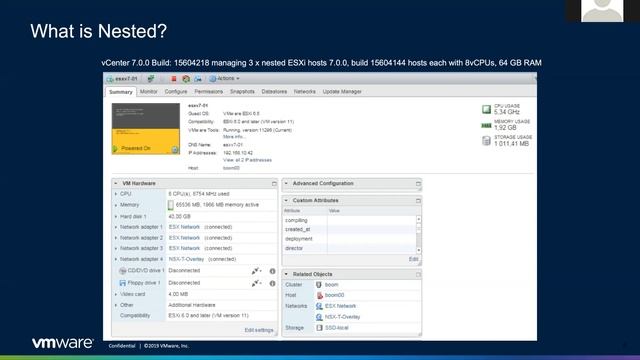Click the Floppy drive connect plug icon
640x360 pixels.
[x=256, y=283]
